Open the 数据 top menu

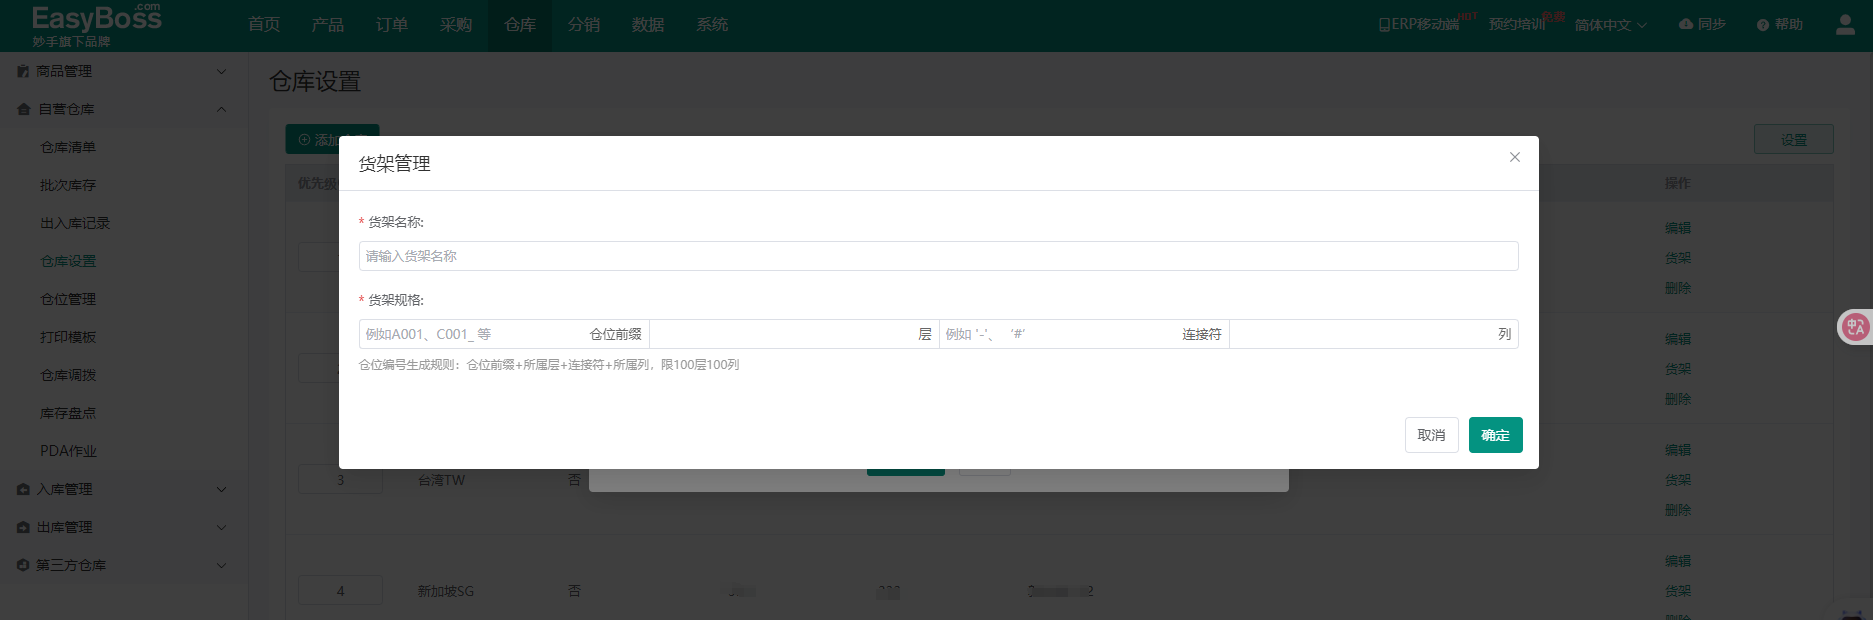click(x=648, y=25)
